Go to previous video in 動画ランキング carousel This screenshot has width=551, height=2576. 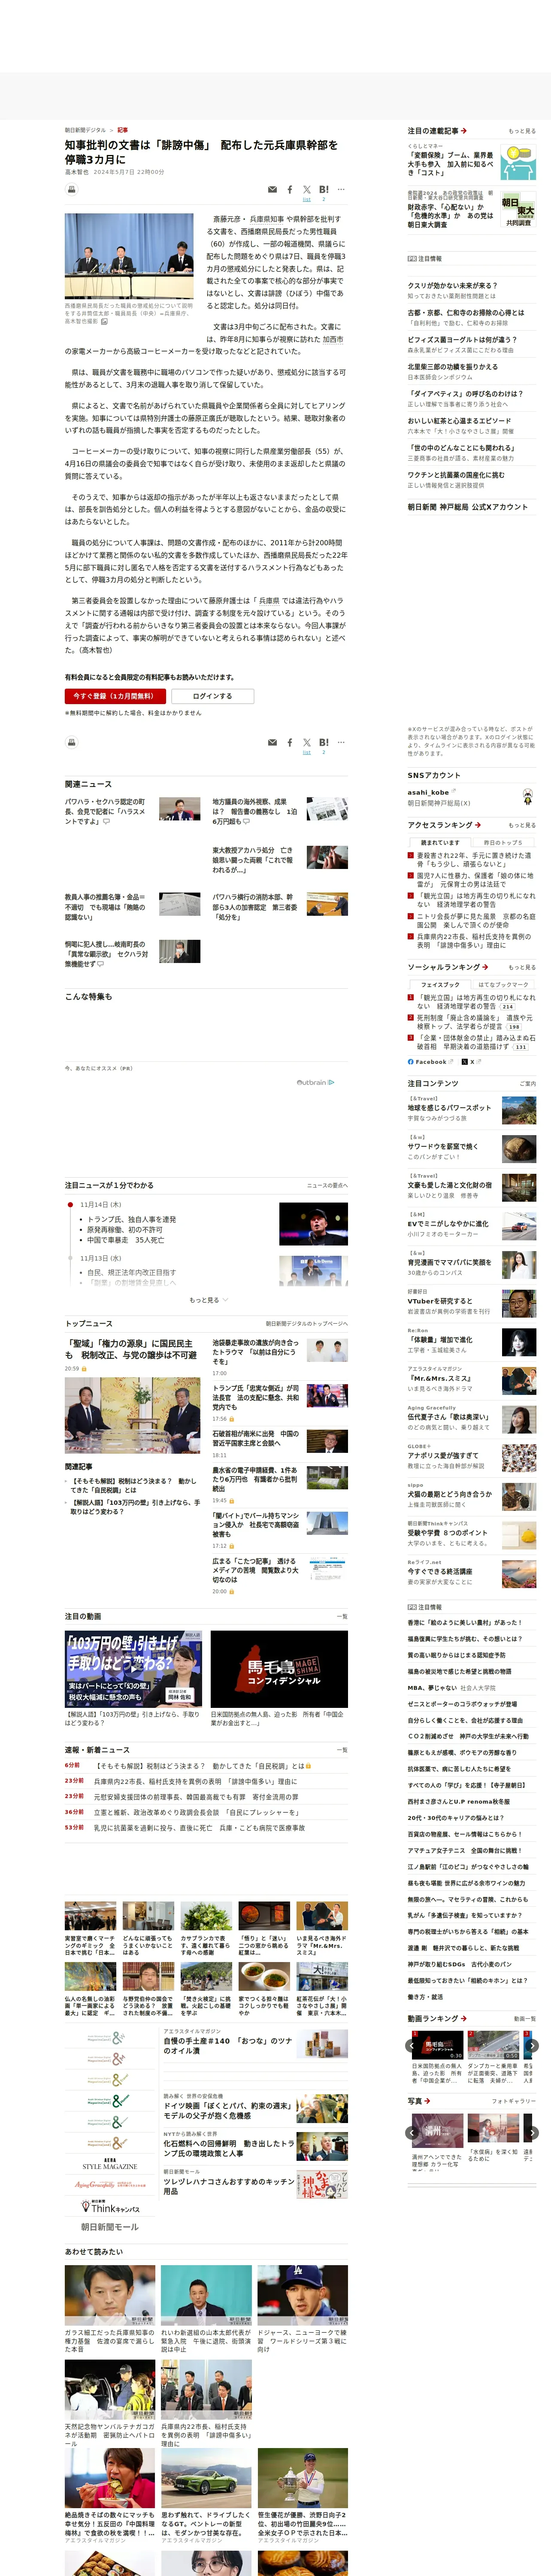coord(412,2046)
